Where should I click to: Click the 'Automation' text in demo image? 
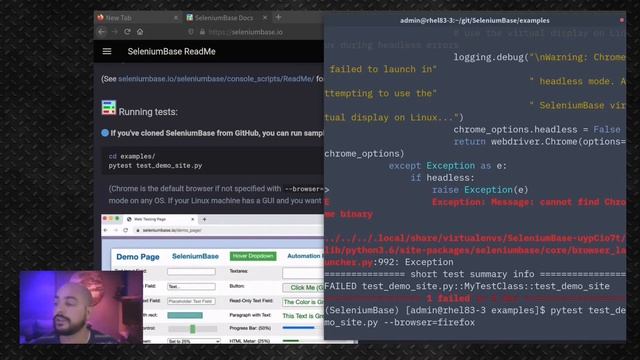pyautogui.click(x=304, y=256)
